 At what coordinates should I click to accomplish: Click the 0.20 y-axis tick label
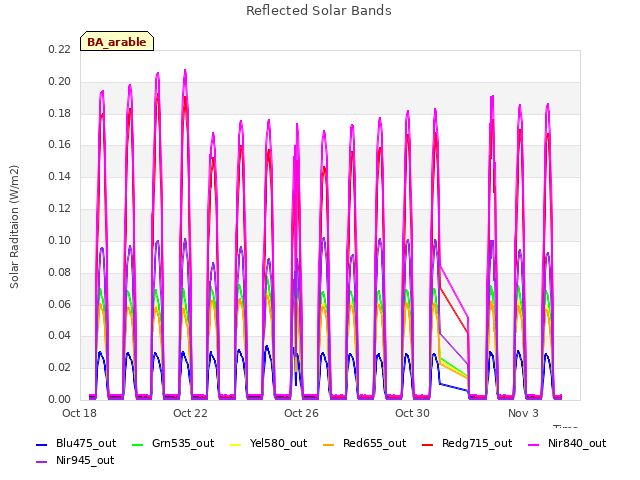coord(60,81)
